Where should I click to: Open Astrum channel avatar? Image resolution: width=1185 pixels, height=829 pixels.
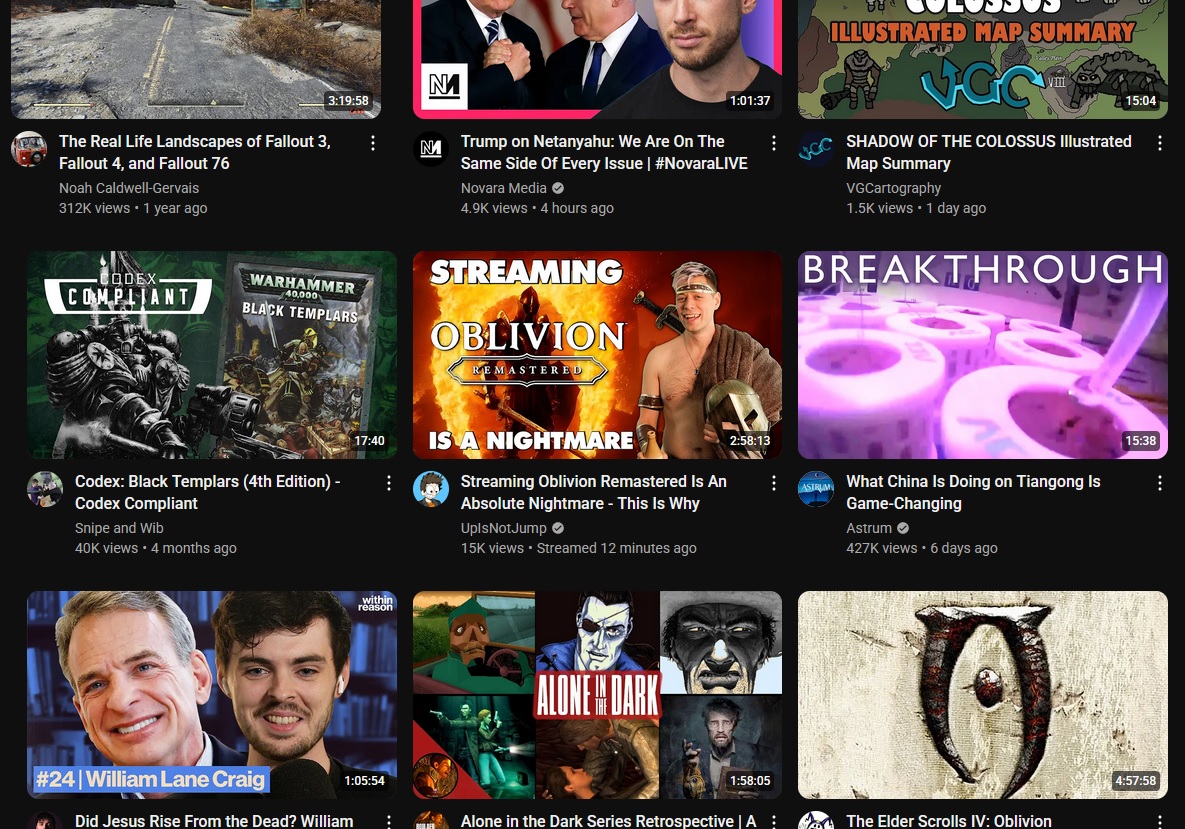816,489
